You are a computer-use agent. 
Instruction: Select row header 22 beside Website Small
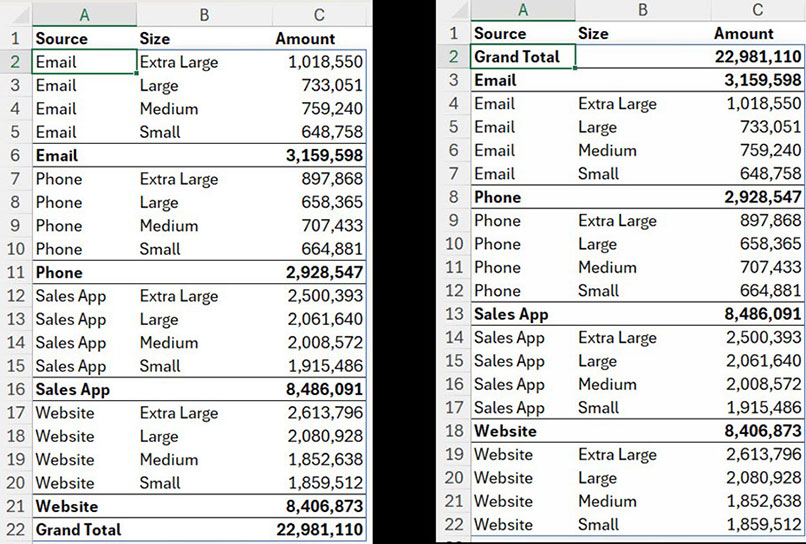pyautogui.click(x=455, y=525)
